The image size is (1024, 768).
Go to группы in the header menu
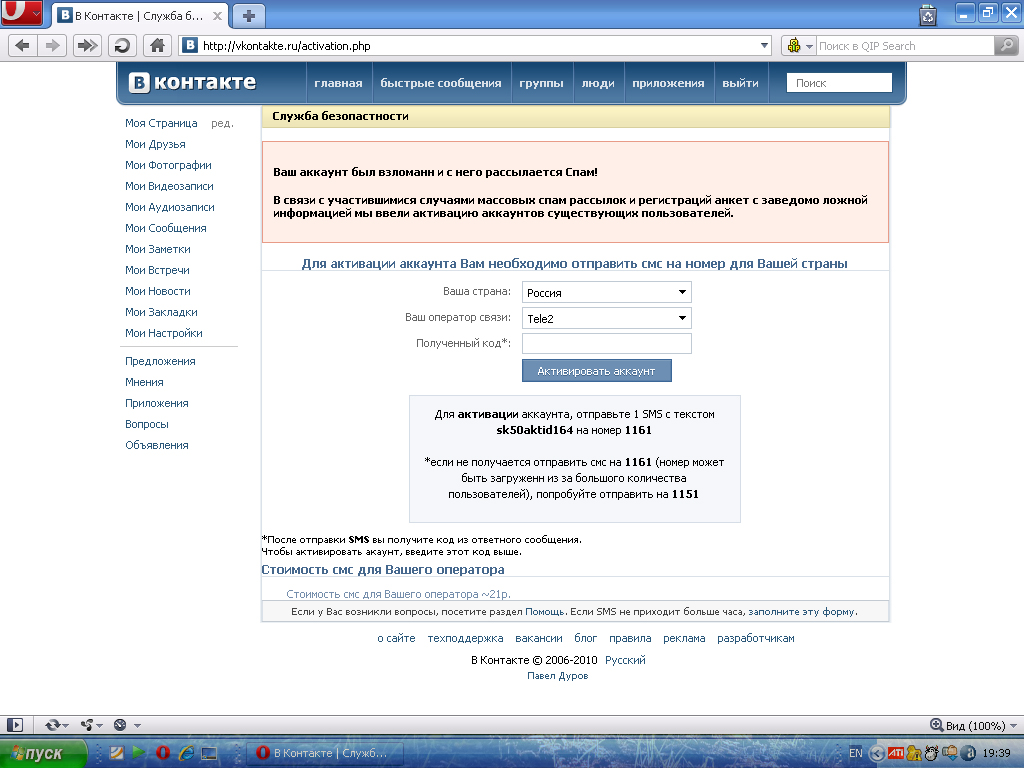[x=541, y=83]
